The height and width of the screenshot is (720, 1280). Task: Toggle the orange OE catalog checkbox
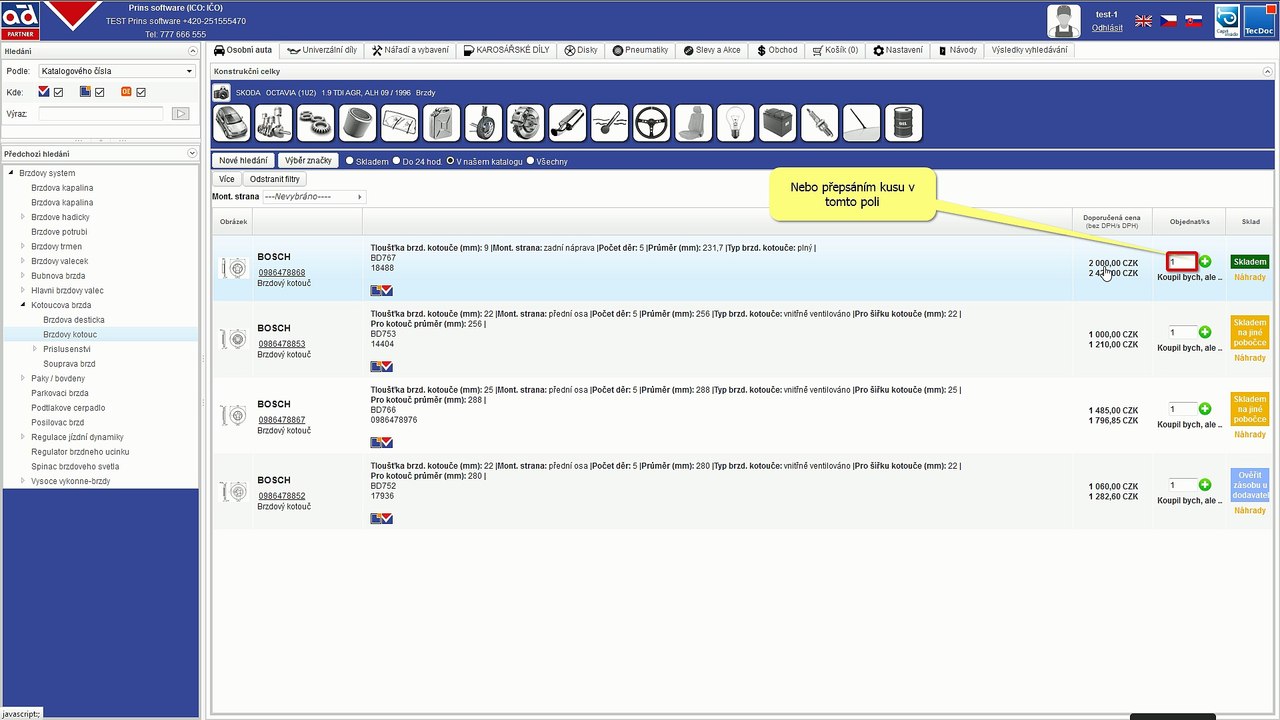141,92
